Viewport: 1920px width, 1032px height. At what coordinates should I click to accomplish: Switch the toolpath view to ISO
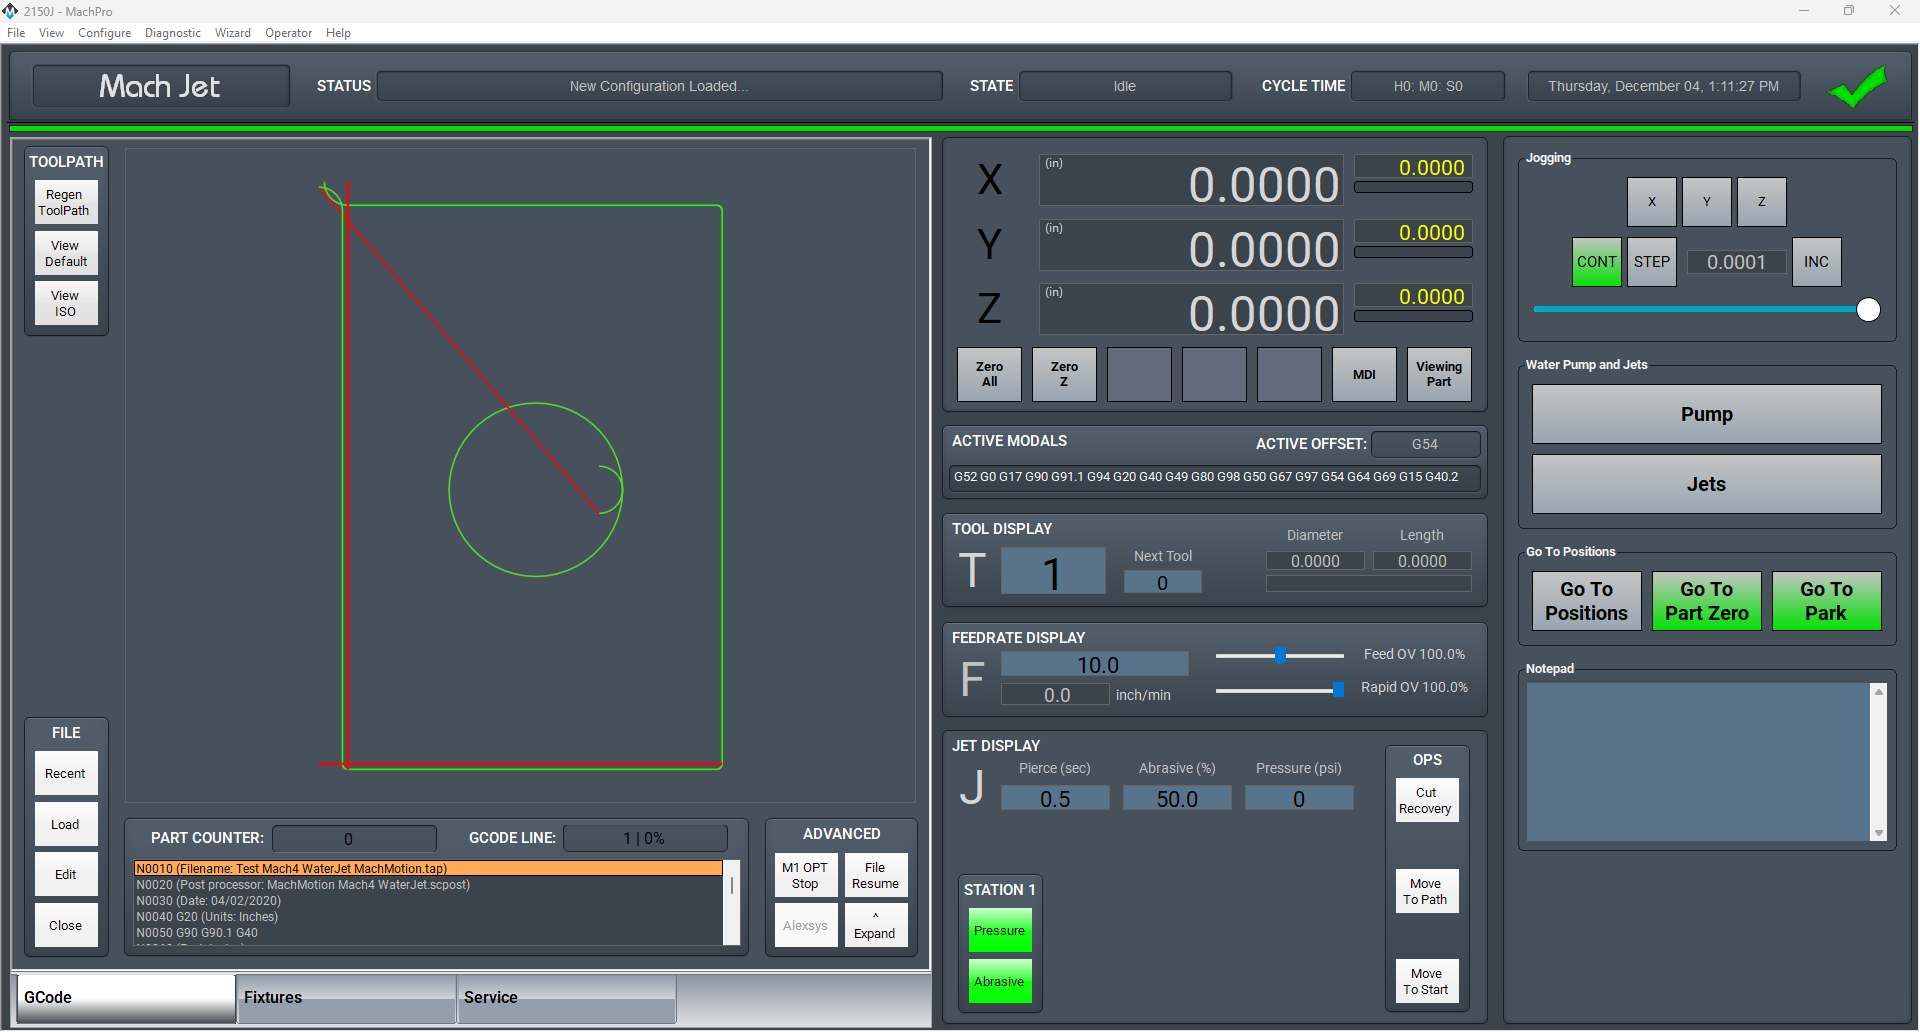click(65, 303)
